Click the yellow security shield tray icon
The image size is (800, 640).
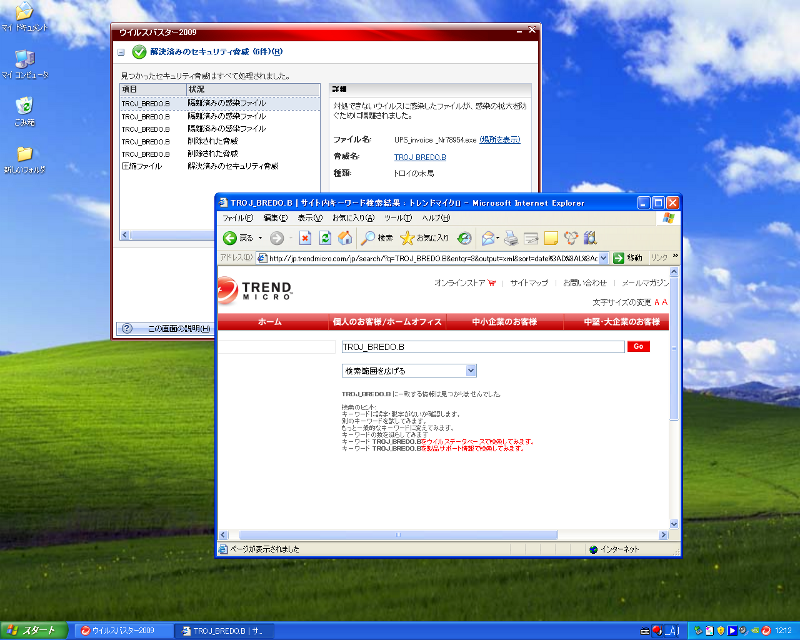click(720, 631)
